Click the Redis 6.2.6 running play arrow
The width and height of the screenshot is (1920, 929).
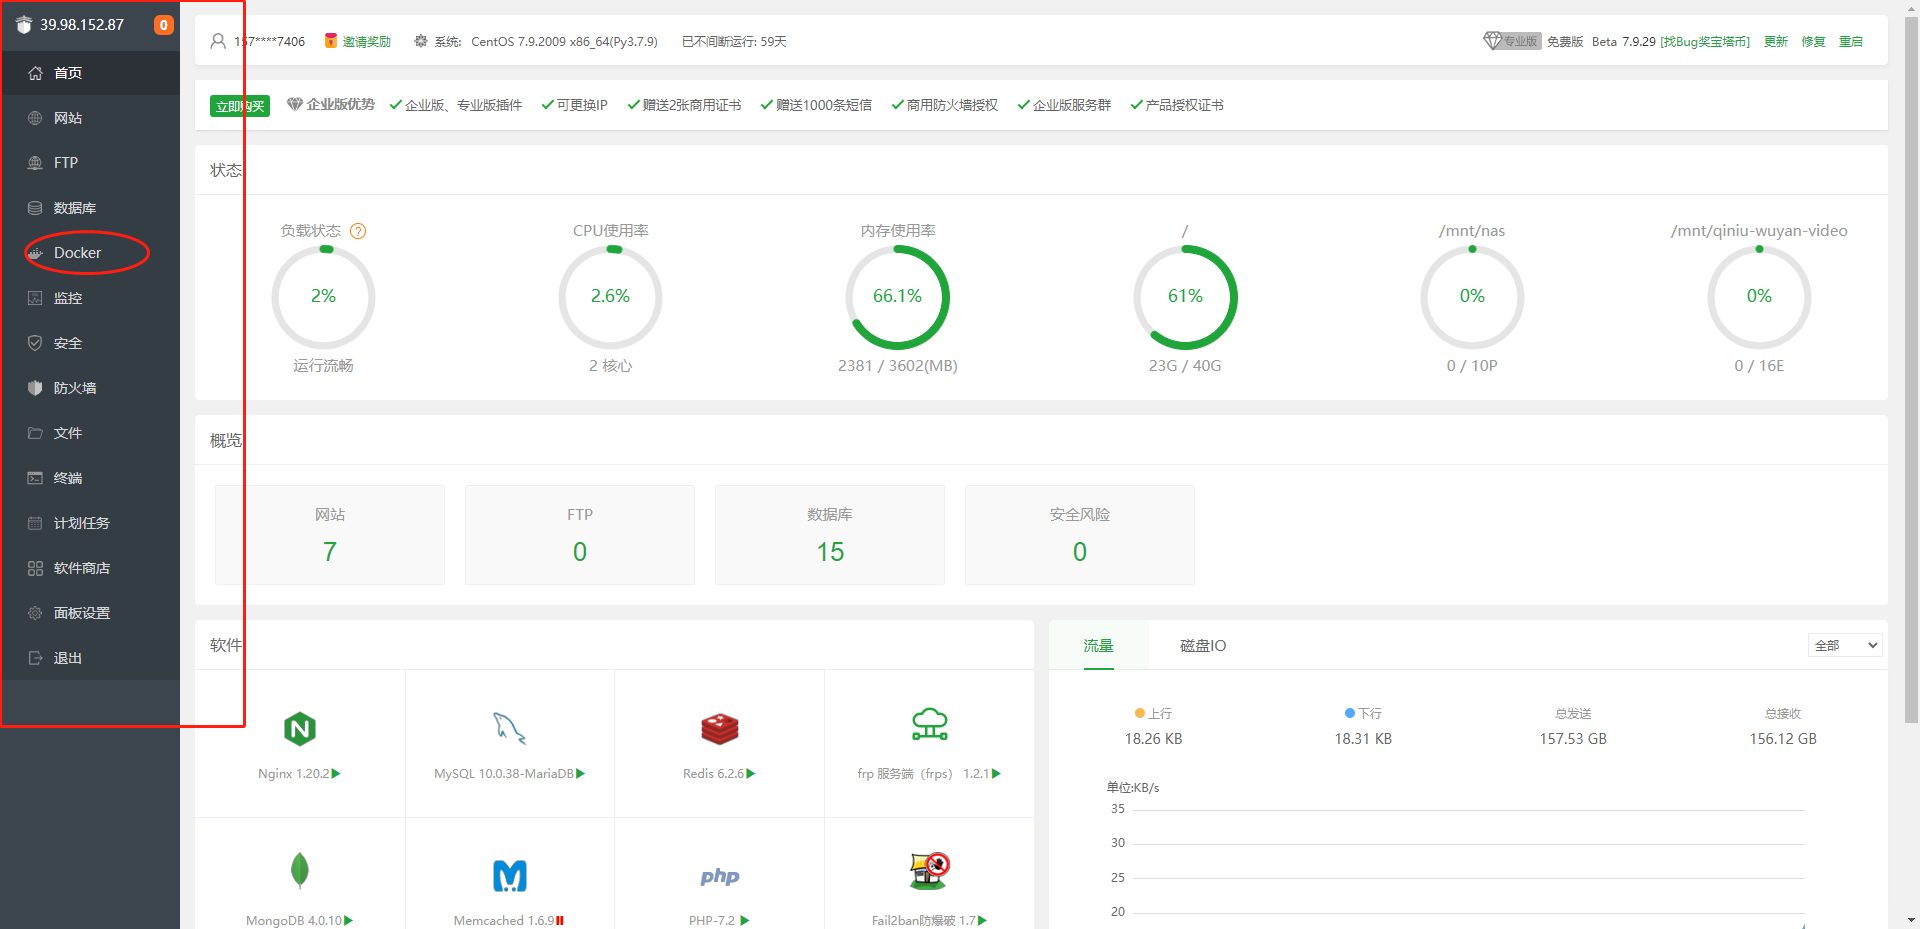point(751,774)
